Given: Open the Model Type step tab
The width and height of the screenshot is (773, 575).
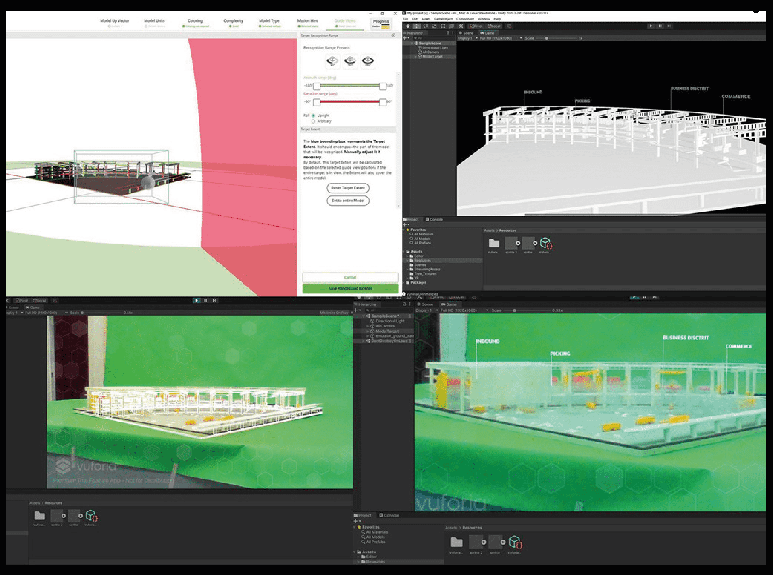Looking at the screenshot, I should point(269,22).
